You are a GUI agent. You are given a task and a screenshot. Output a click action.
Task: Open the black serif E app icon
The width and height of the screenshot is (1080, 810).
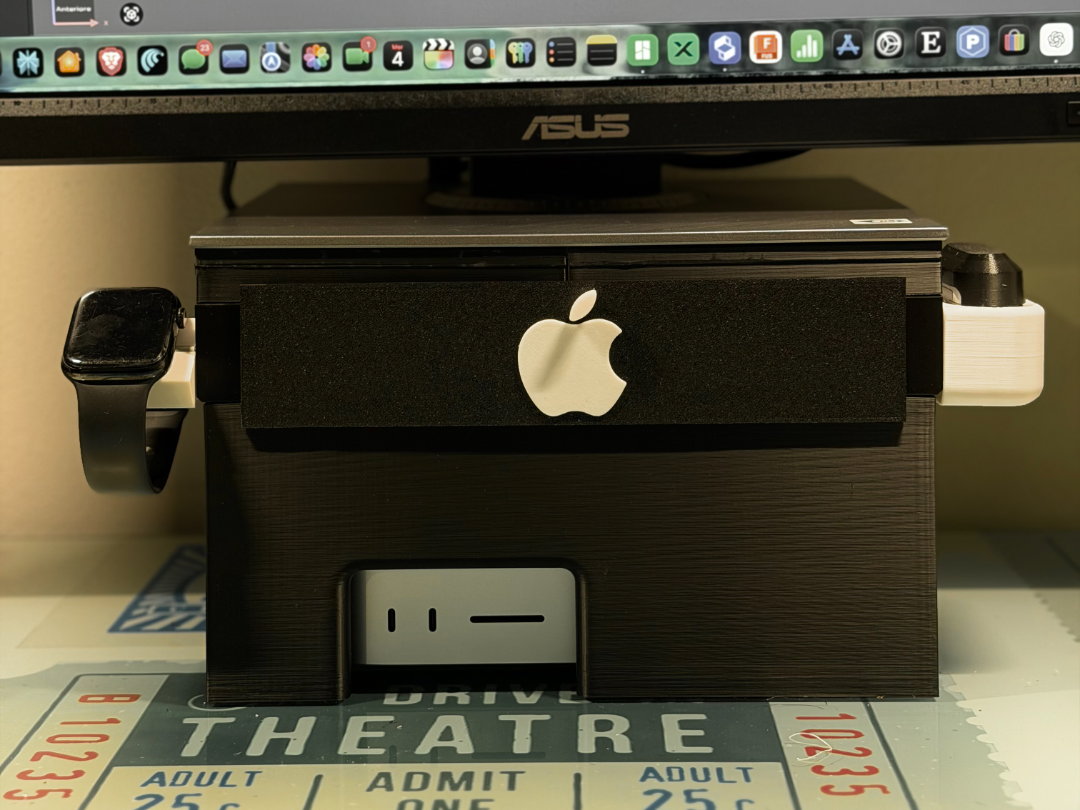click(931, 43)
